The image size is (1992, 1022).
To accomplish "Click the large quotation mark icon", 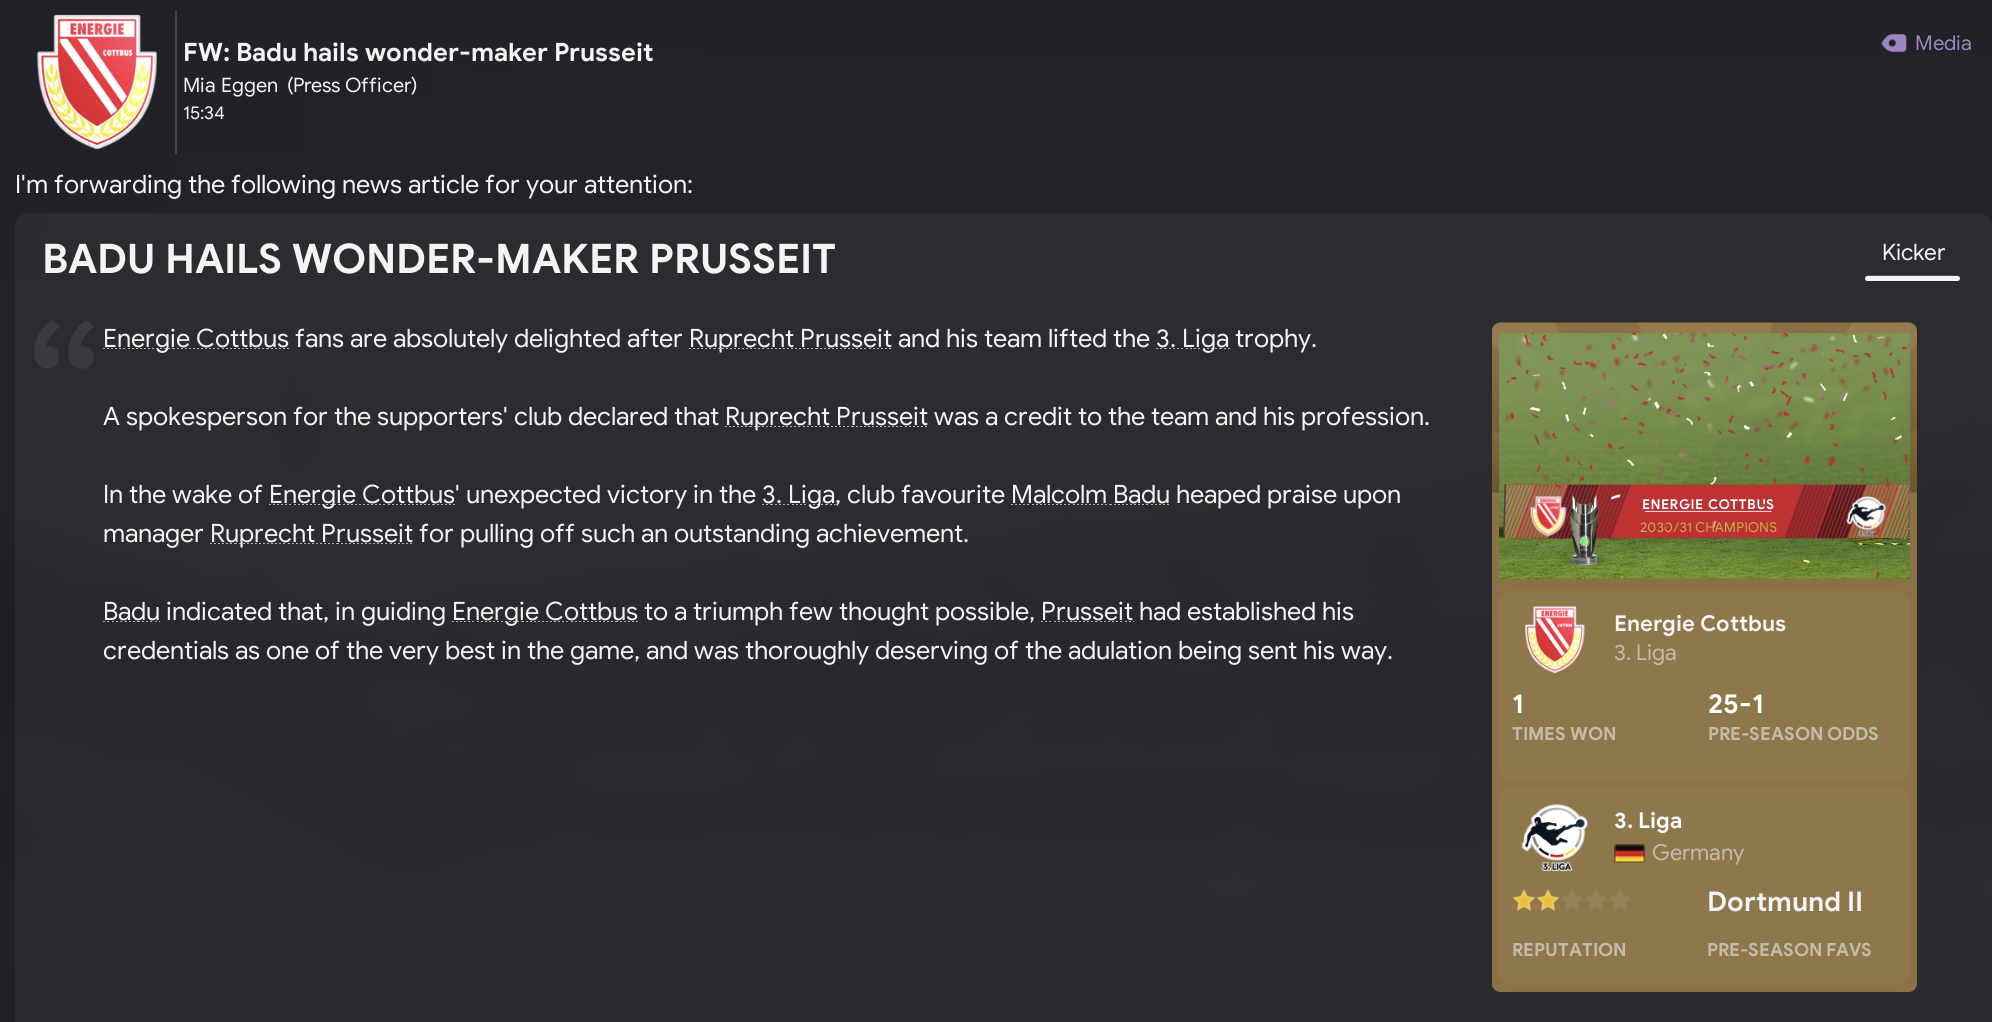I will click(x=64, y=345).
